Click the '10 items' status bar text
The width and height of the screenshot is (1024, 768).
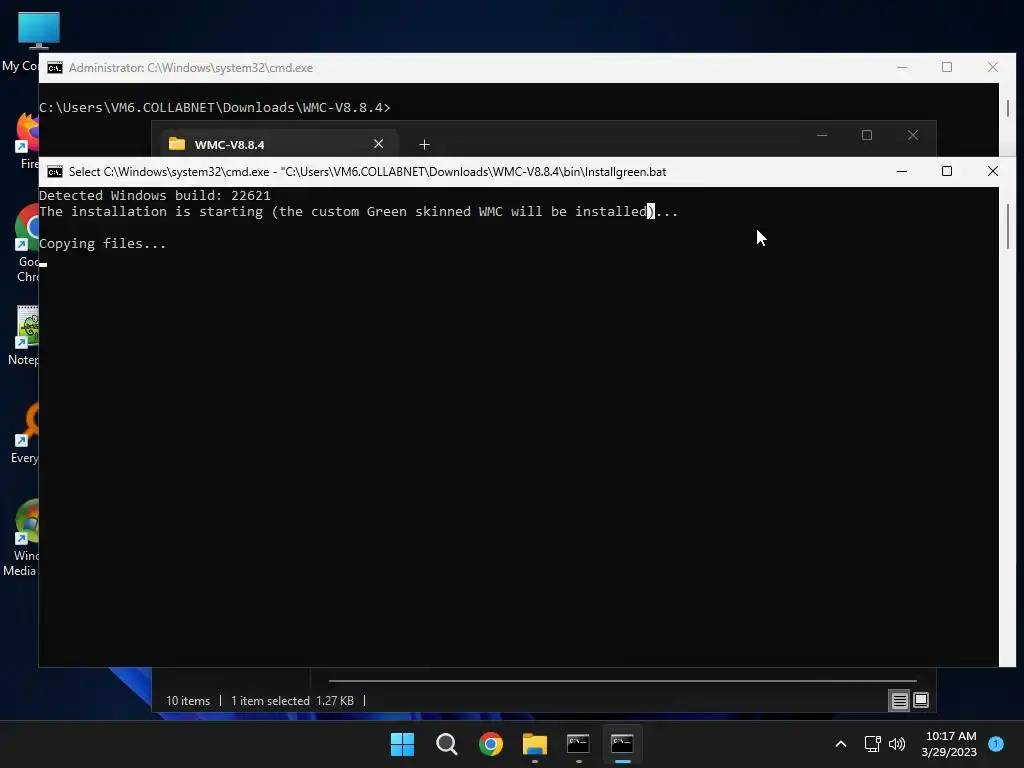tap(188, 701)
